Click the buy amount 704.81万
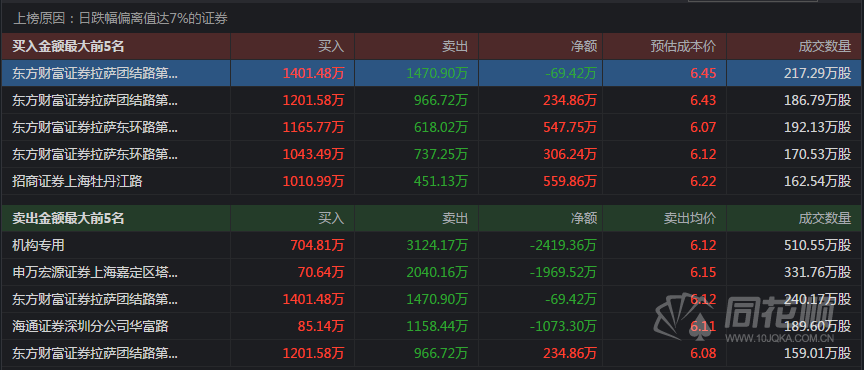864x370 pixels. [x=317, y=245]
